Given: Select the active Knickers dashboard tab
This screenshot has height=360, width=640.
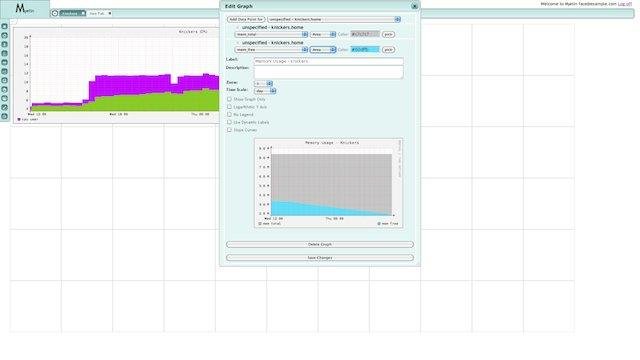Looking at the screenshot, I should (x=70, y=13).
